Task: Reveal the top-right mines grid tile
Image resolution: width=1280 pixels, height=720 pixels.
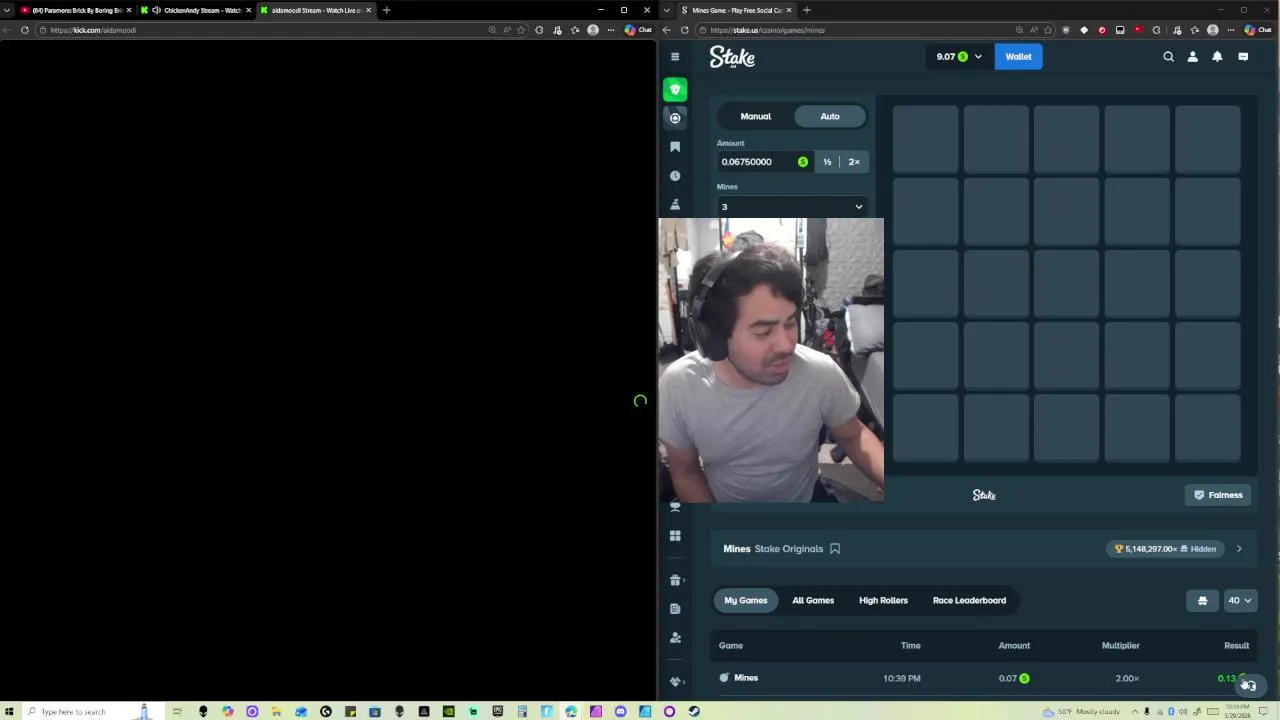Action: 1207,138
